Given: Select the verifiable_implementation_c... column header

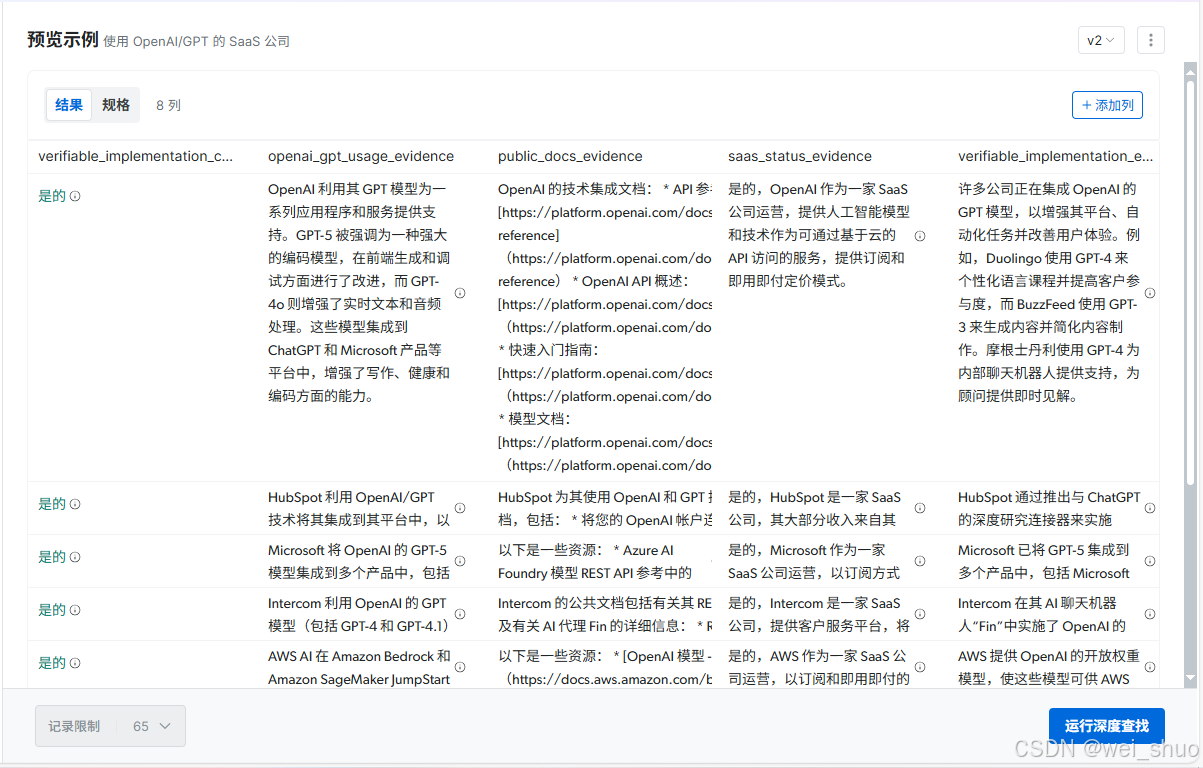Looking at the screenshot, I should tap(135, 156).
